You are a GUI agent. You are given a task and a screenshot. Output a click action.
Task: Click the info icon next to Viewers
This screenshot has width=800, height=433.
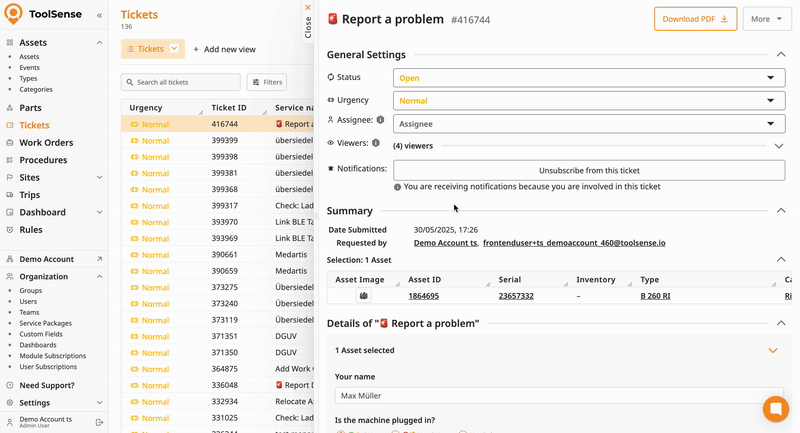click(376, 143)
